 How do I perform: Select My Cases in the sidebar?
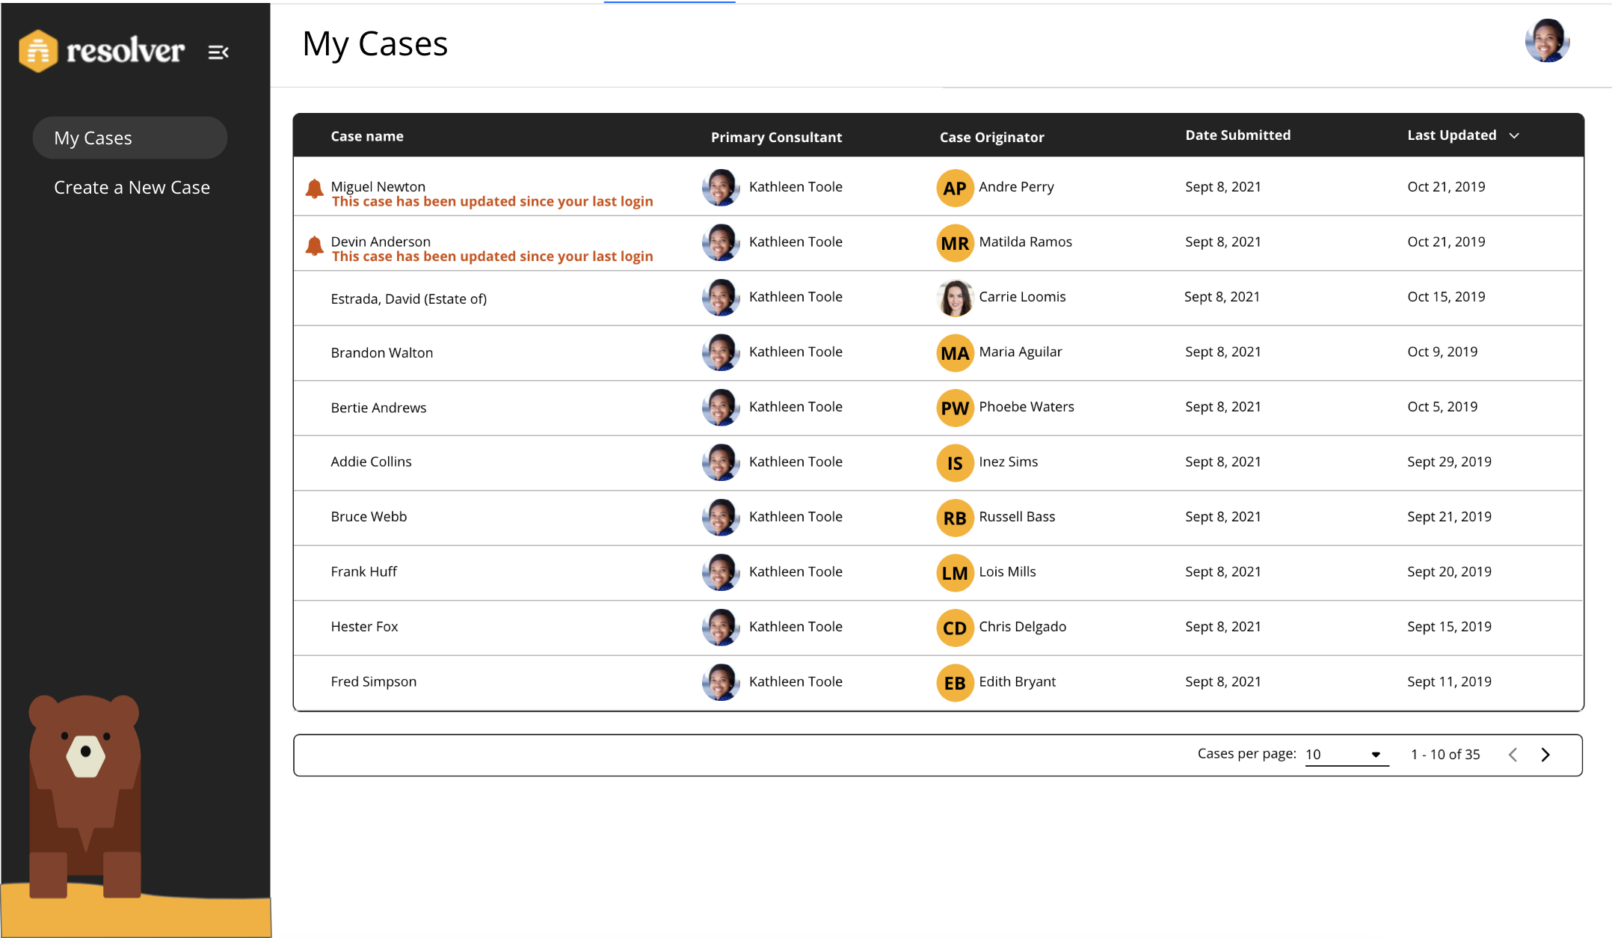point(129,138)
